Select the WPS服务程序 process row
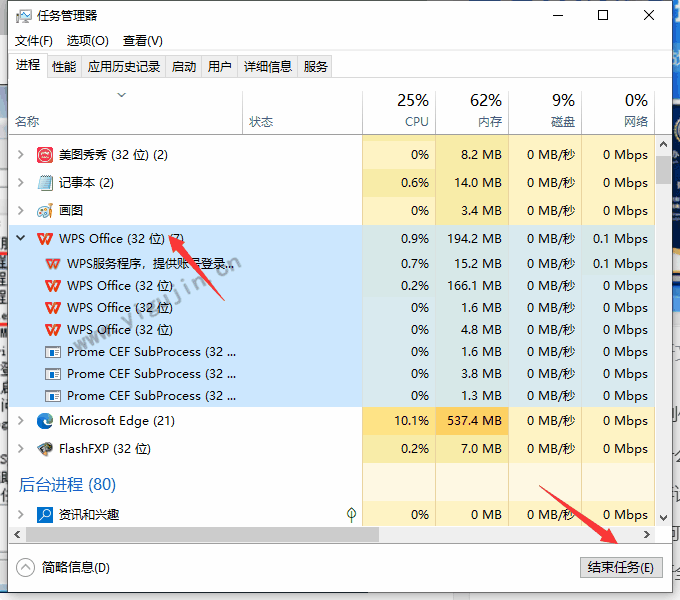 pyautogui.click(x=332, y=264)
